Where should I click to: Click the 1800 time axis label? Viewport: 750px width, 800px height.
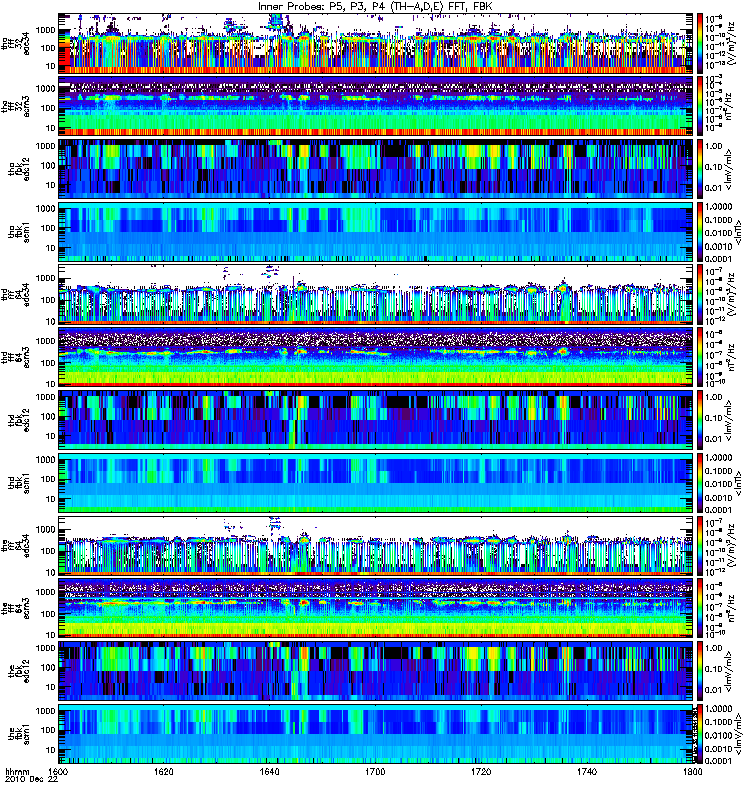pos(693,772)
